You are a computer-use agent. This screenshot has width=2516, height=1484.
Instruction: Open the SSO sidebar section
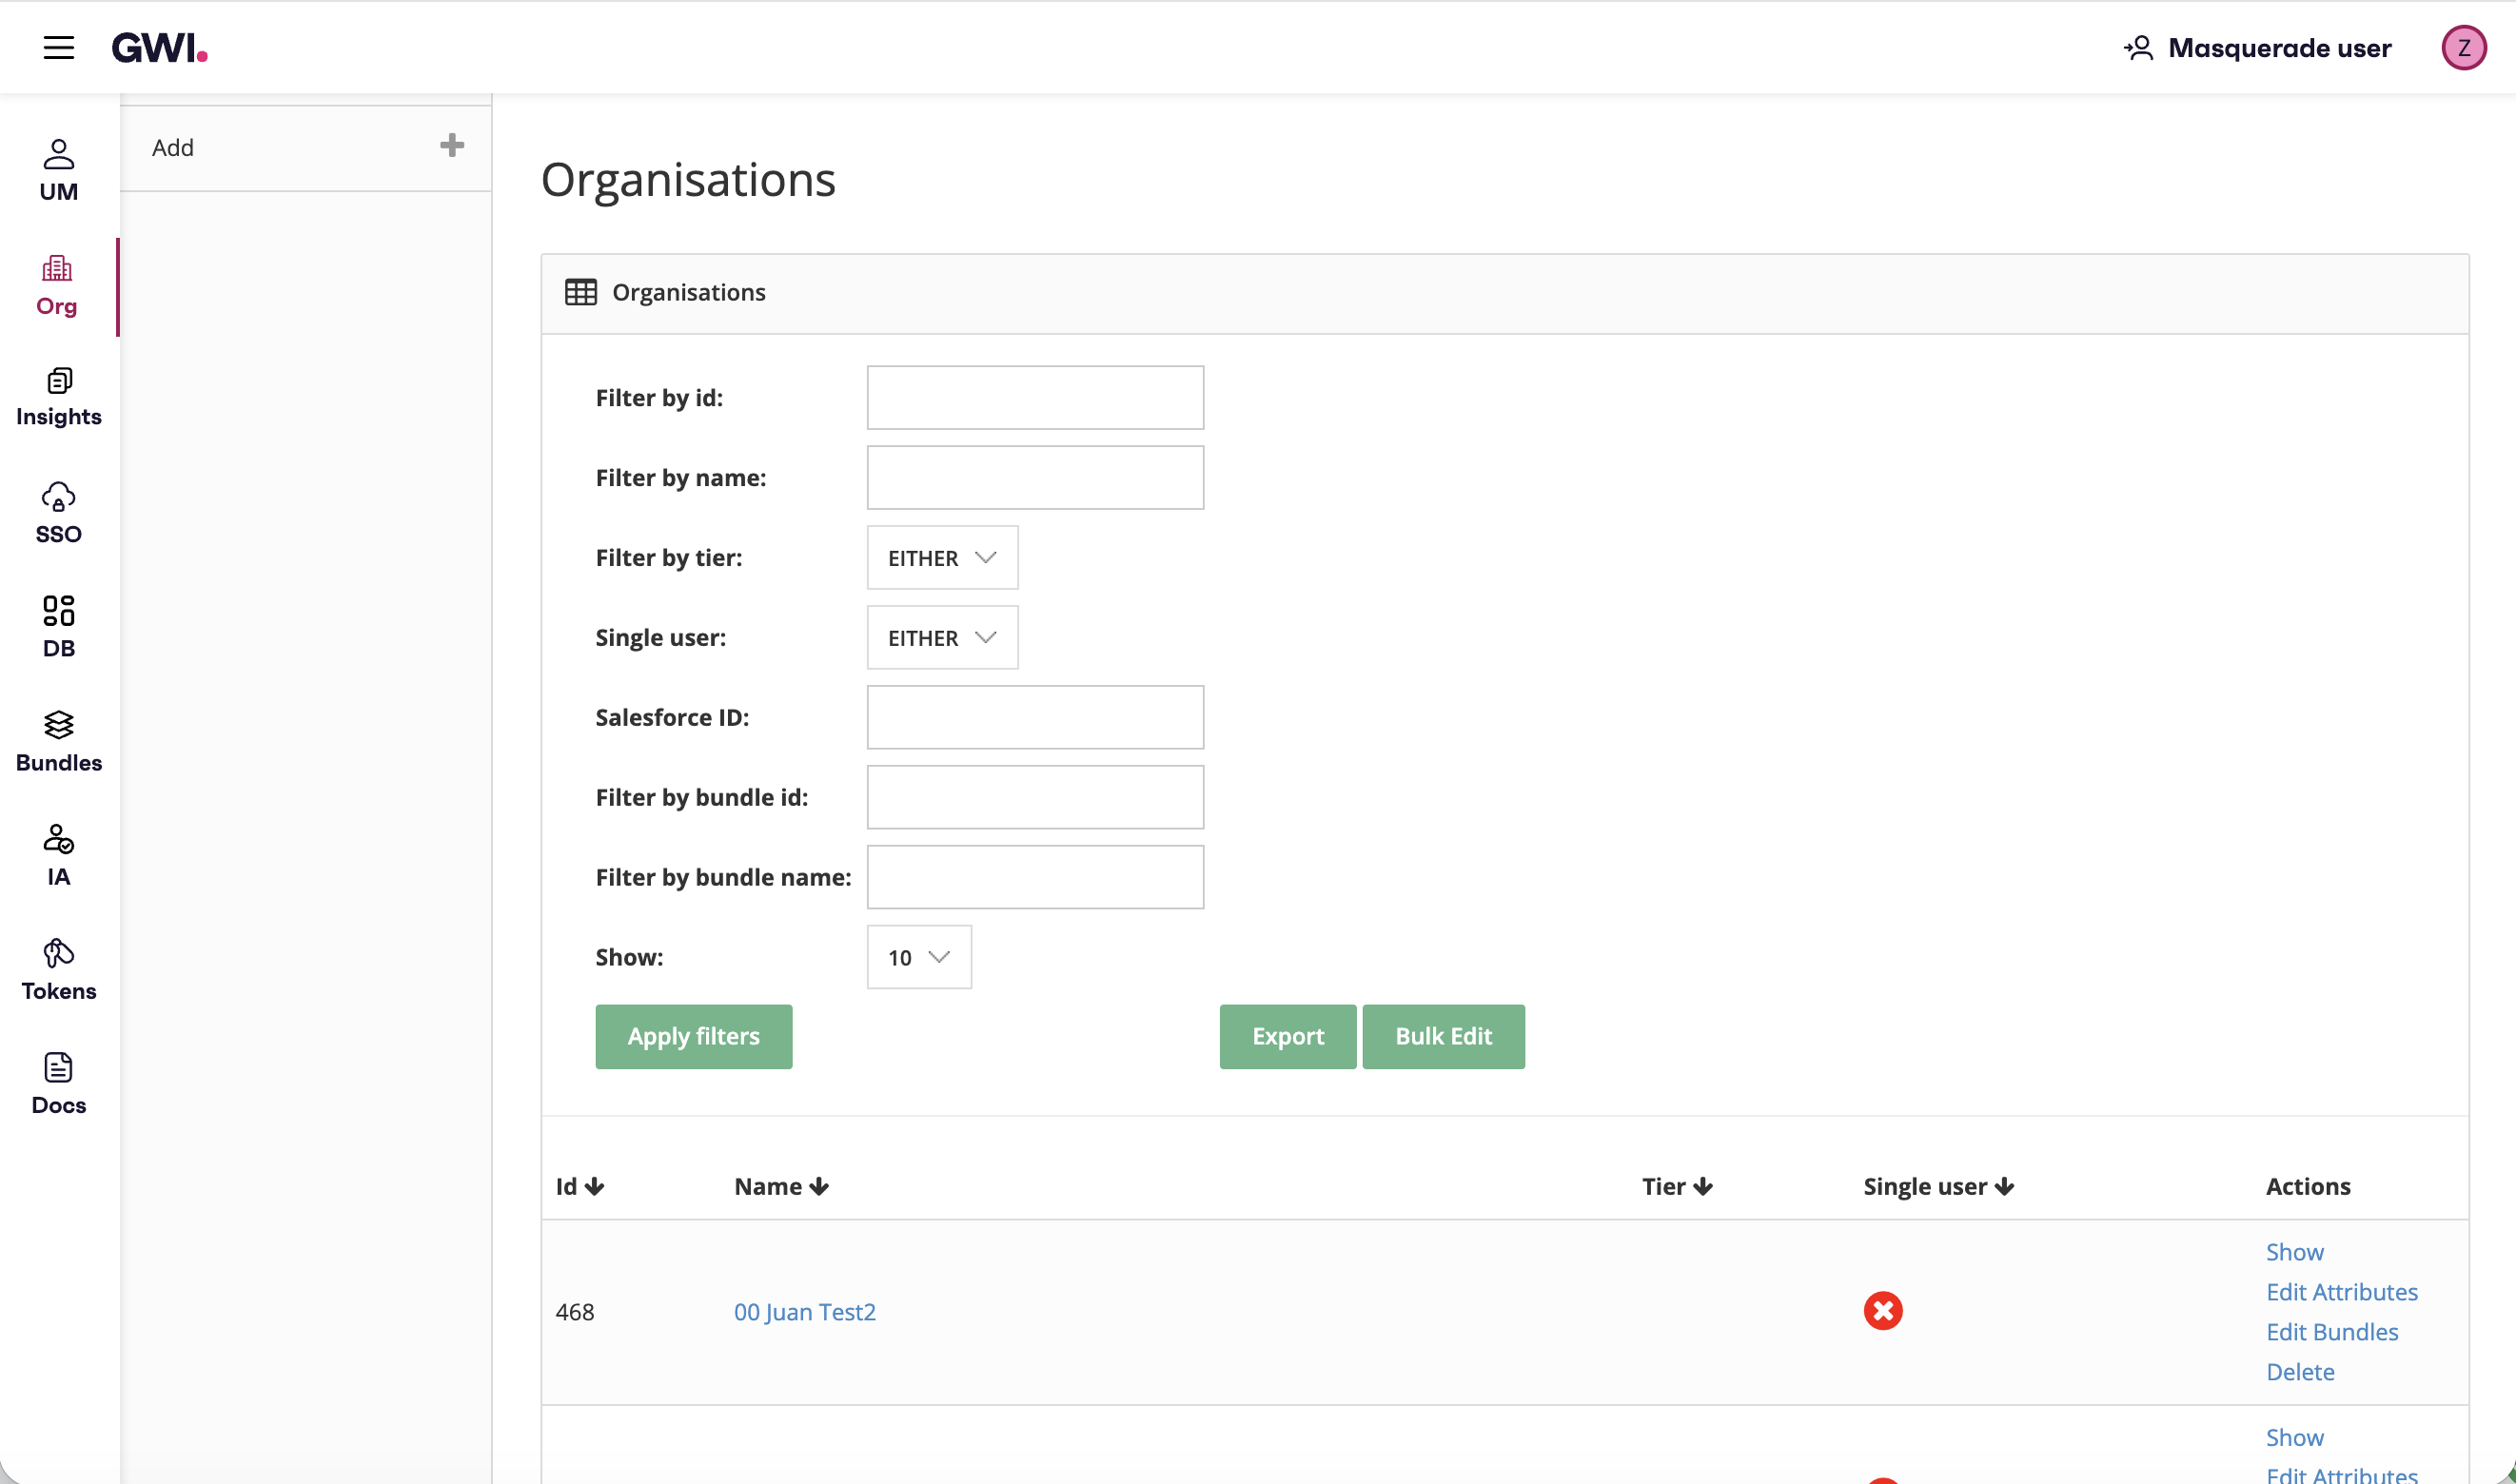click(59, 513)
